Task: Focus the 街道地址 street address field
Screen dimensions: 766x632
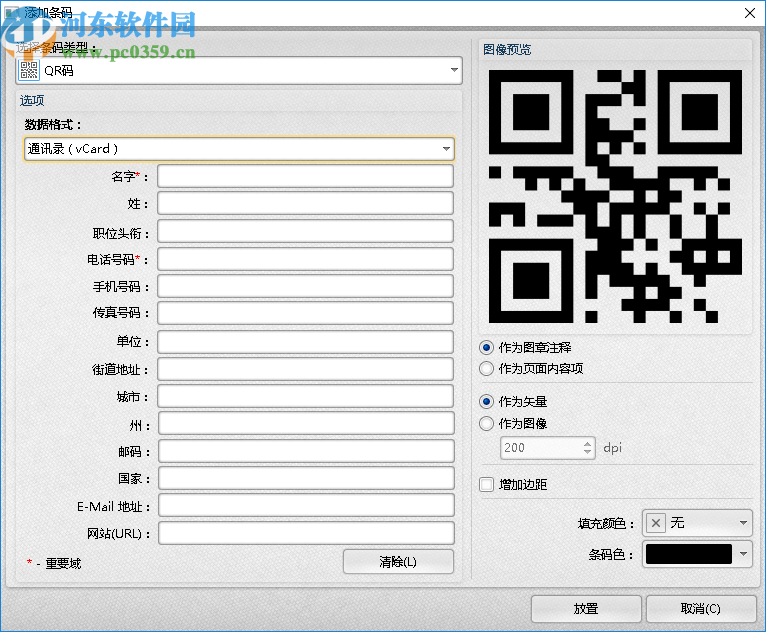Action: [305, 369]
